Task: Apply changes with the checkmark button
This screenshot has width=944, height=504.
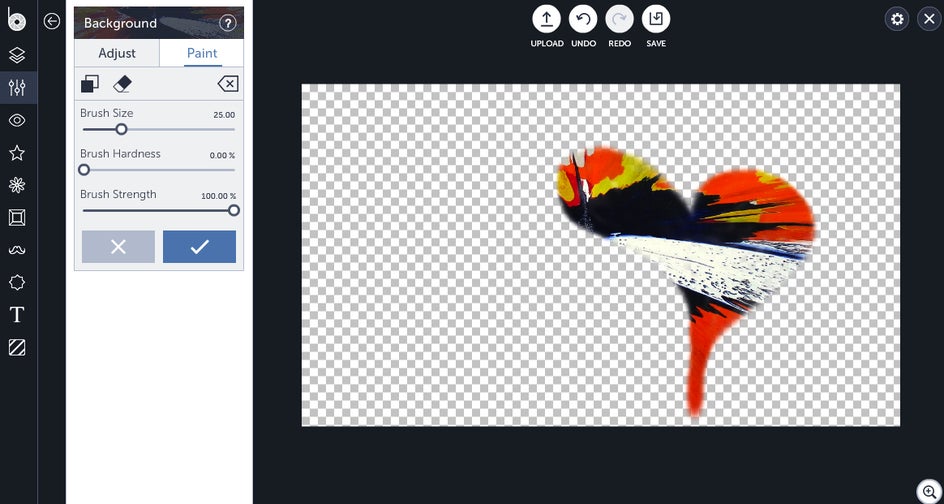Action: tap(199, 247)
